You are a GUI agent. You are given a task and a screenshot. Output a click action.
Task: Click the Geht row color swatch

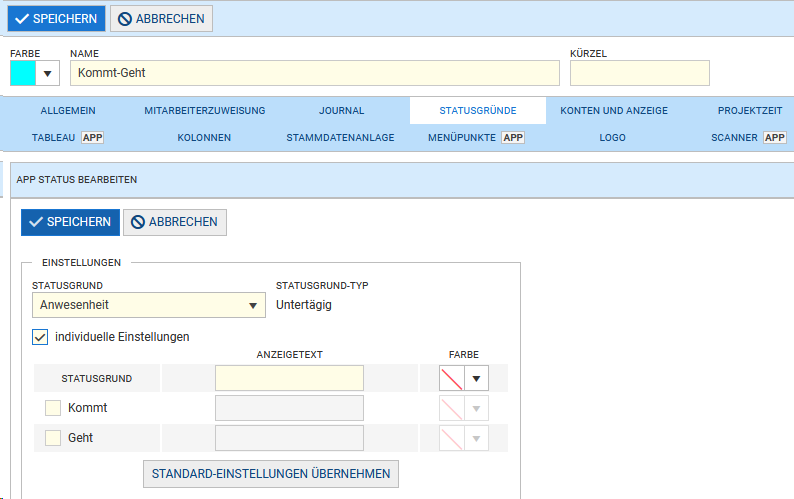pos(452,438)
